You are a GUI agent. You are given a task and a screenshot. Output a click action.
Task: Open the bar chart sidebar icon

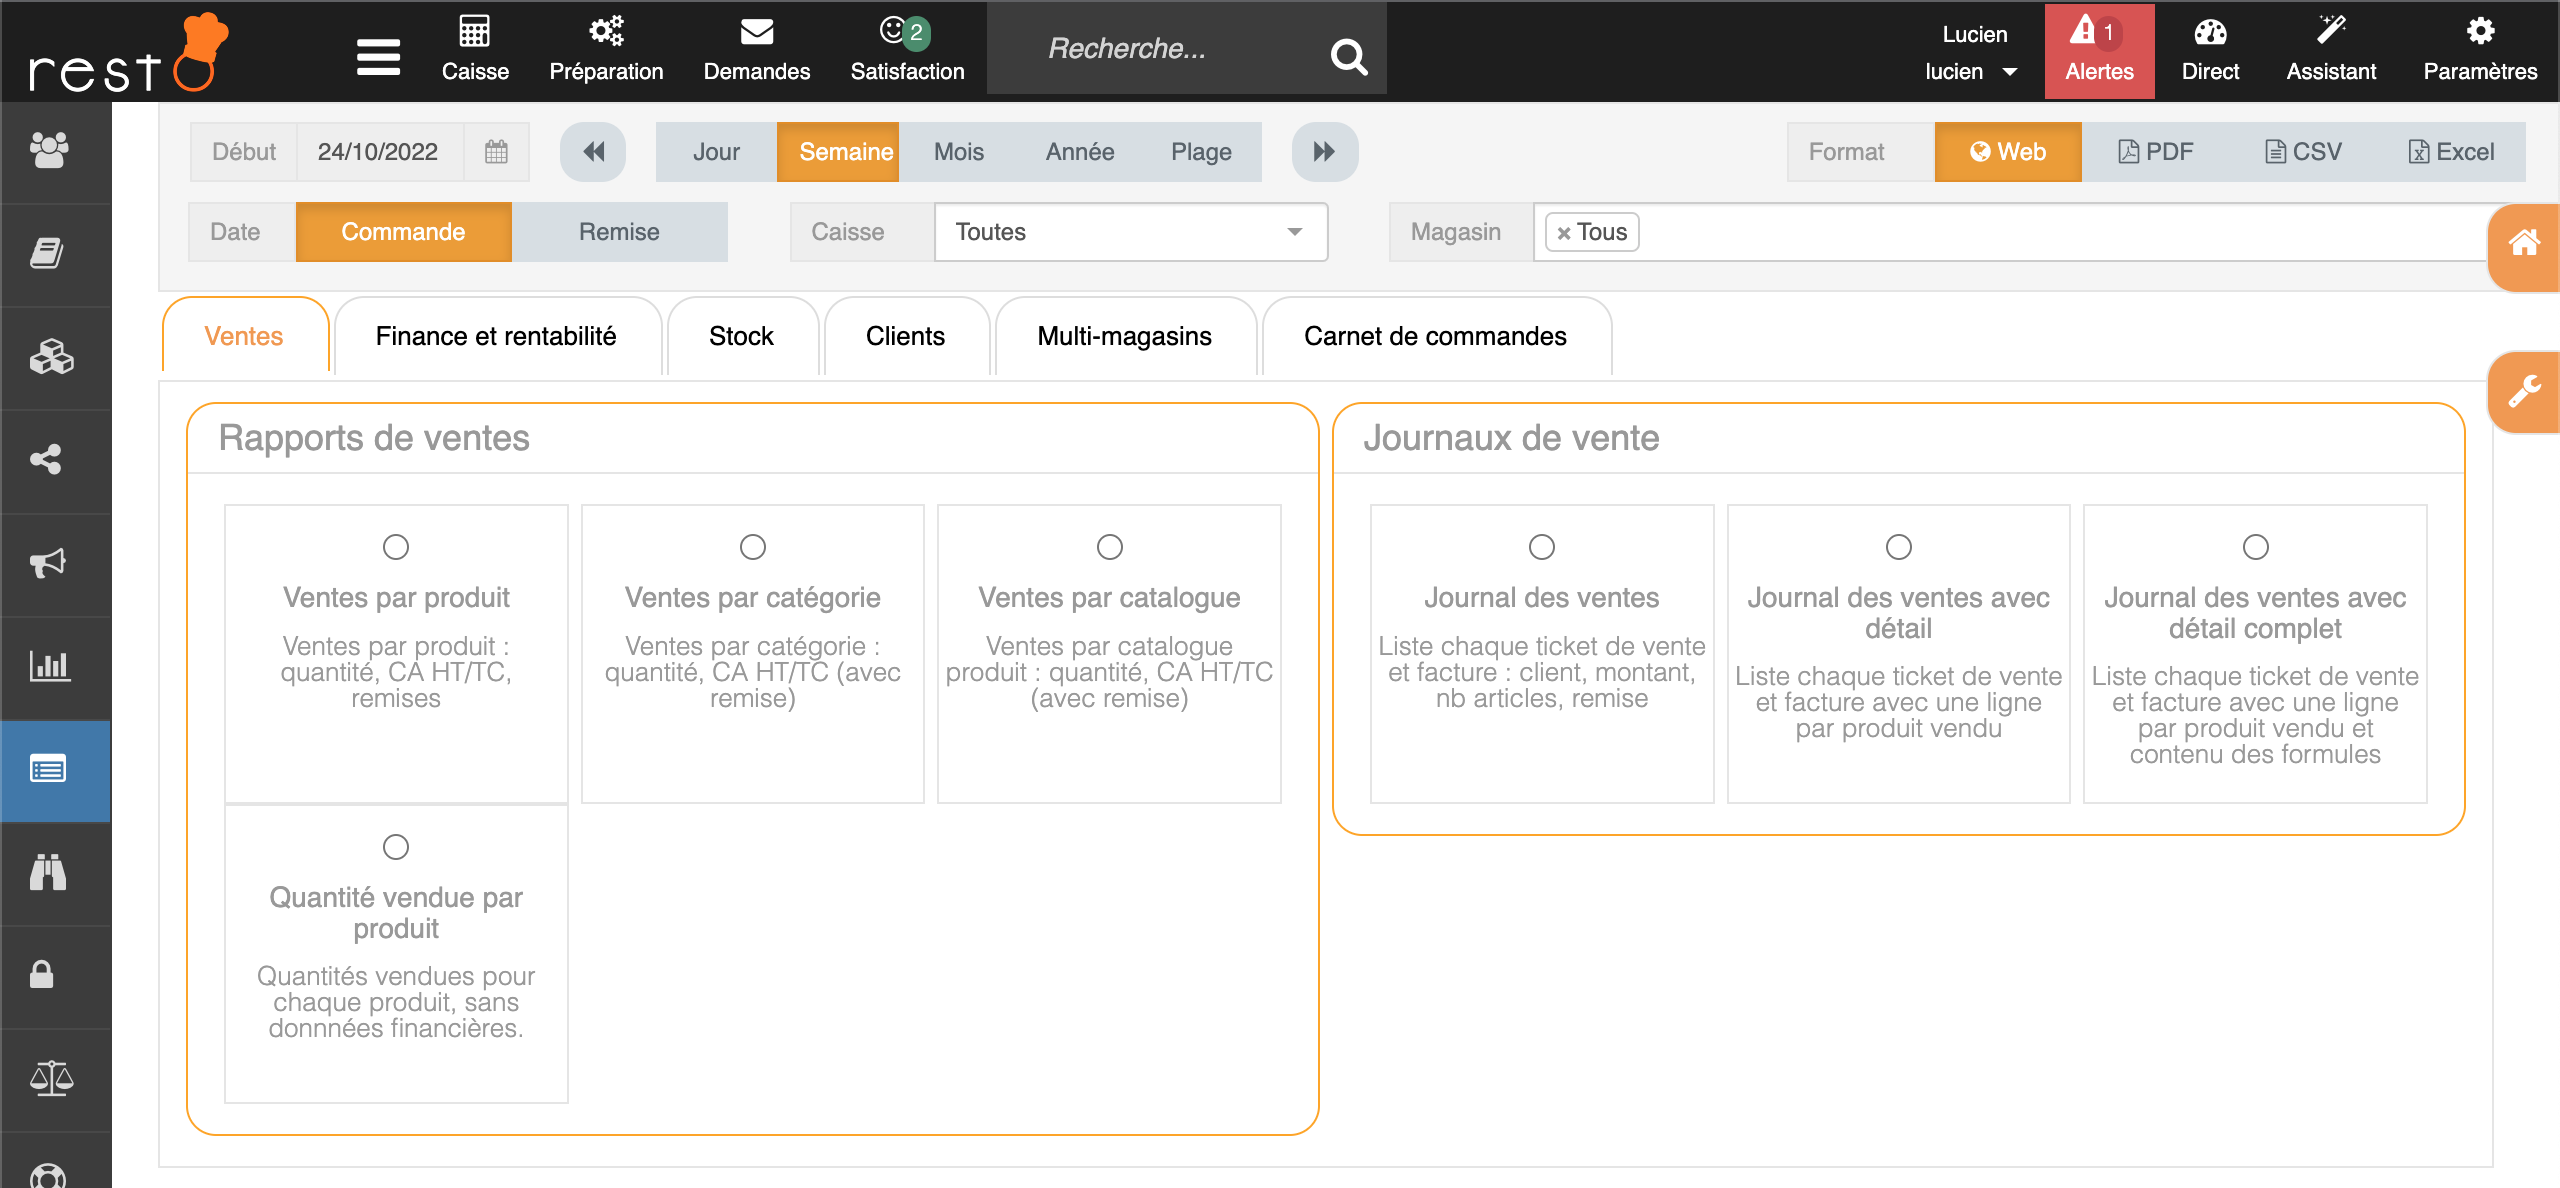50,666
